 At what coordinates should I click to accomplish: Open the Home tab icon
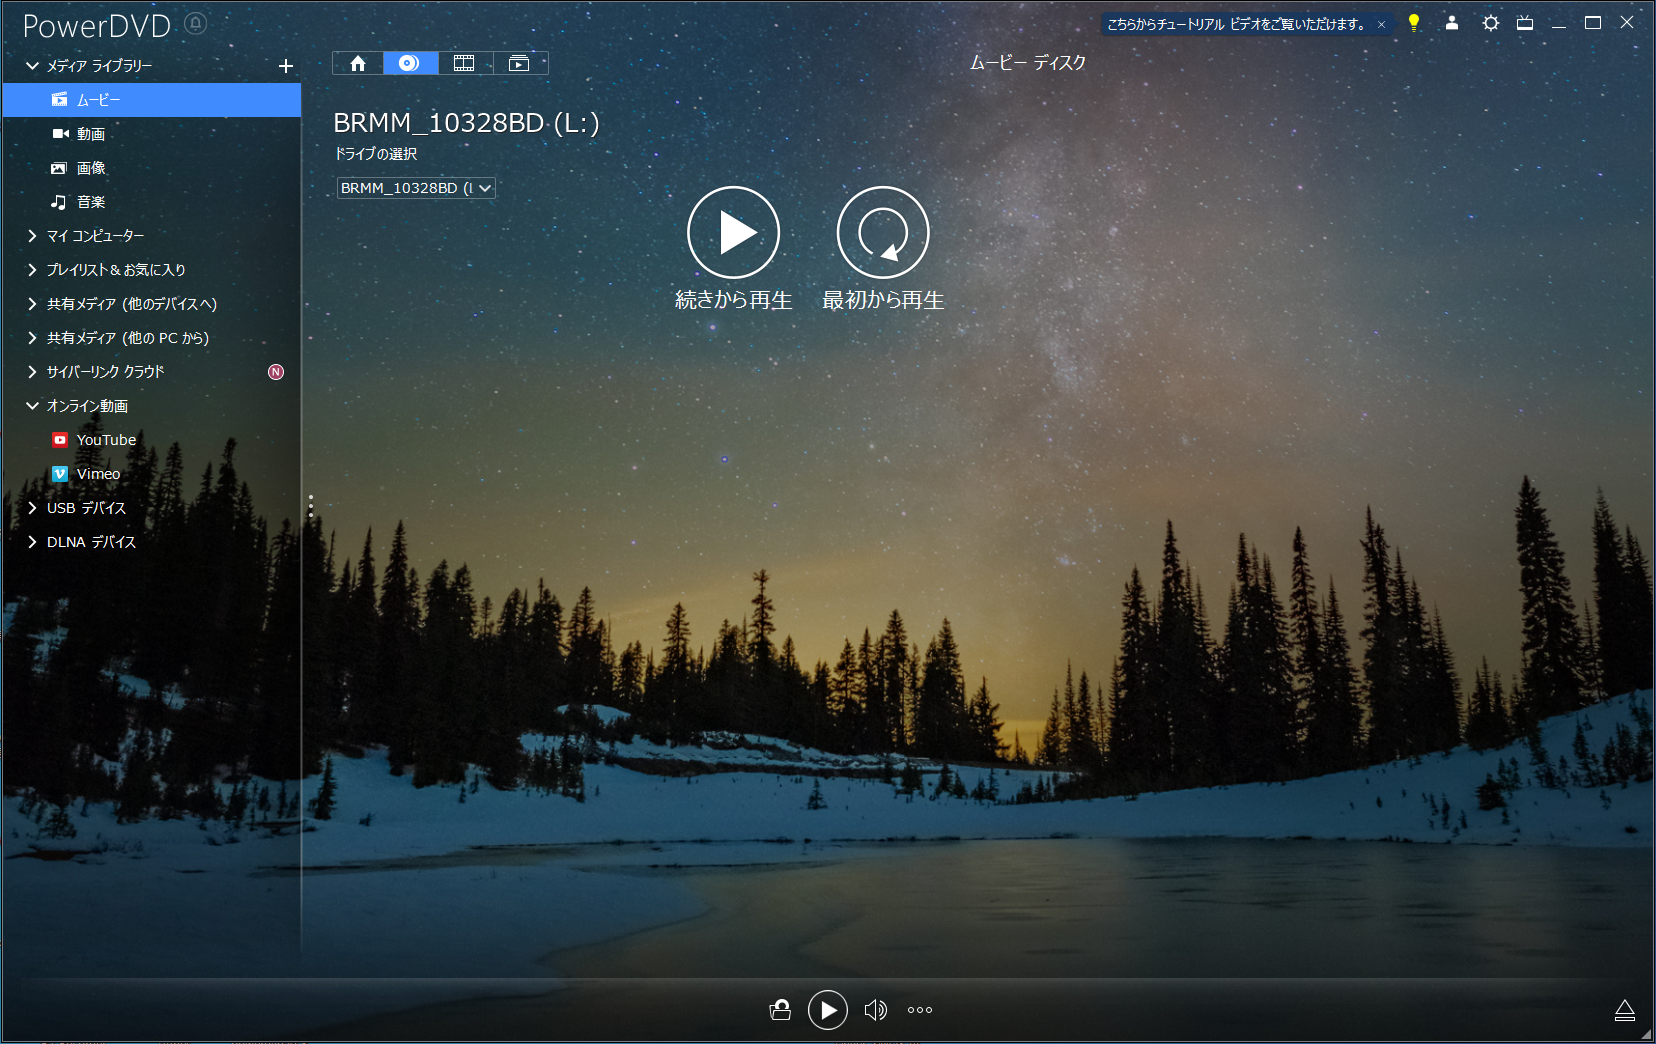click(x=358, y=63)
